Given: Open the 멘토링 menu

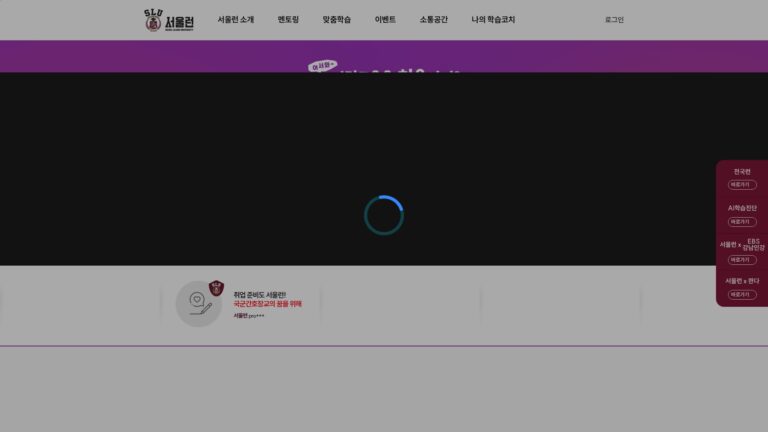Looking at the screenshot, I should coord(288,20).
